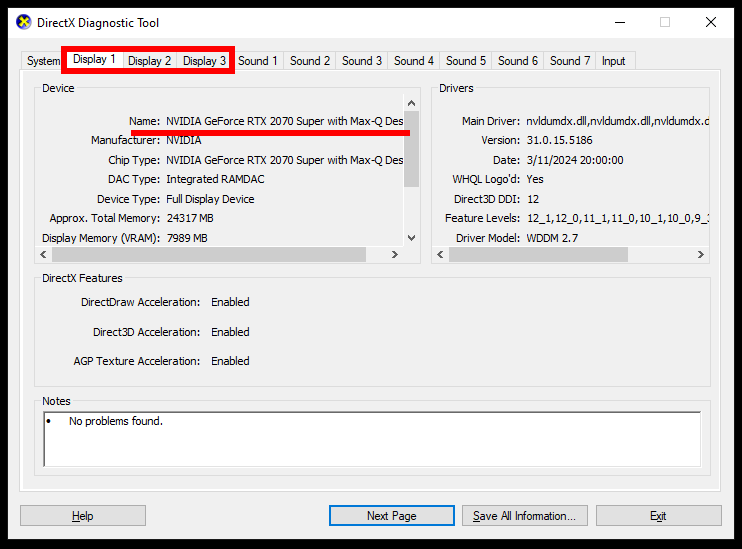This screenshot has width=742, height=549.
Task: Click Drivers panel scroll right arrow
Action: tap(701, 255)
